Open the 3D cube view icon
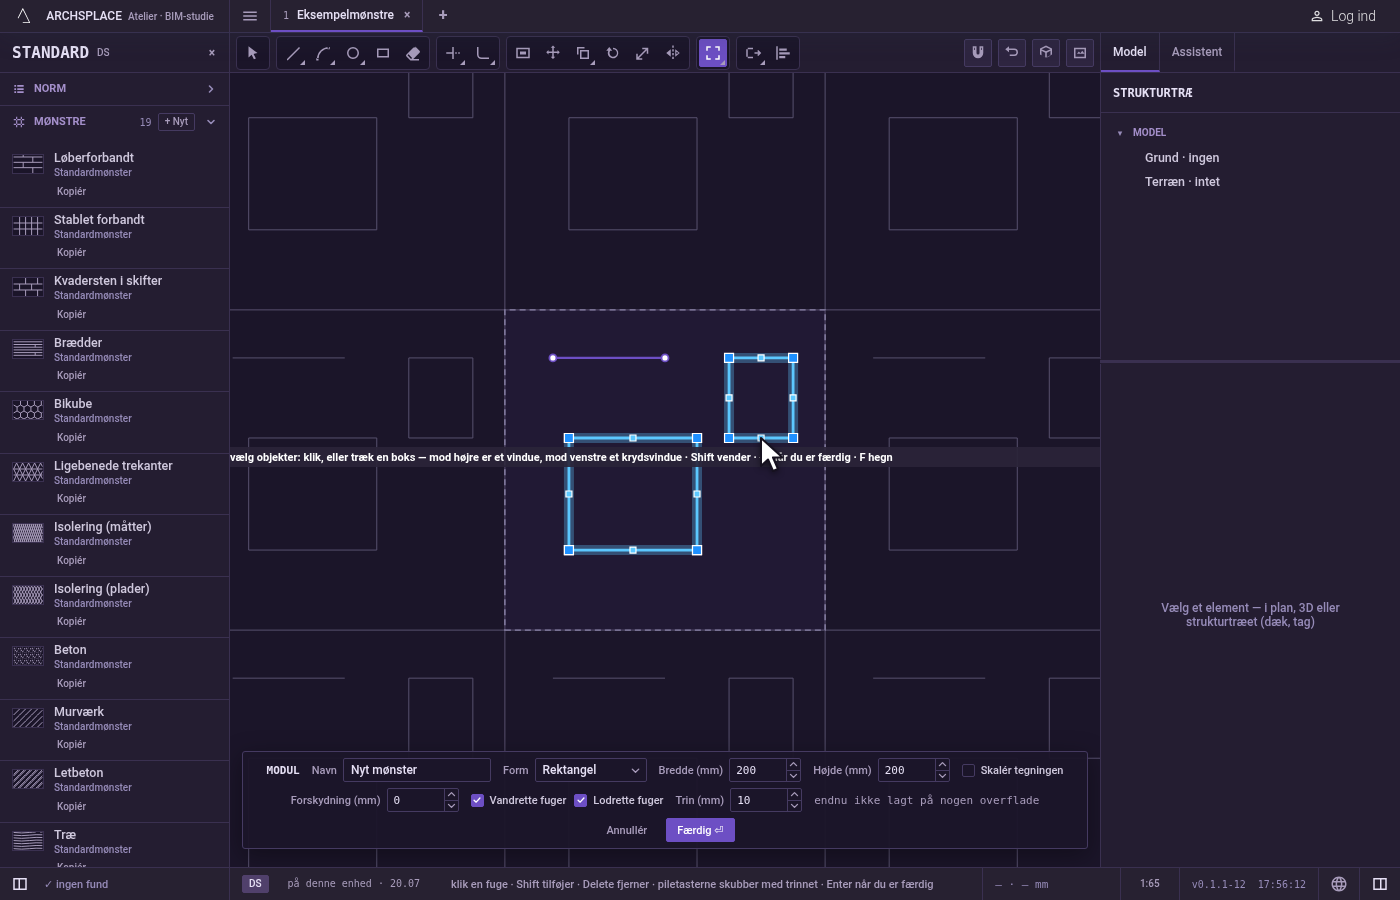This screenshot has height=900, width=1400. pos(1046,52)
